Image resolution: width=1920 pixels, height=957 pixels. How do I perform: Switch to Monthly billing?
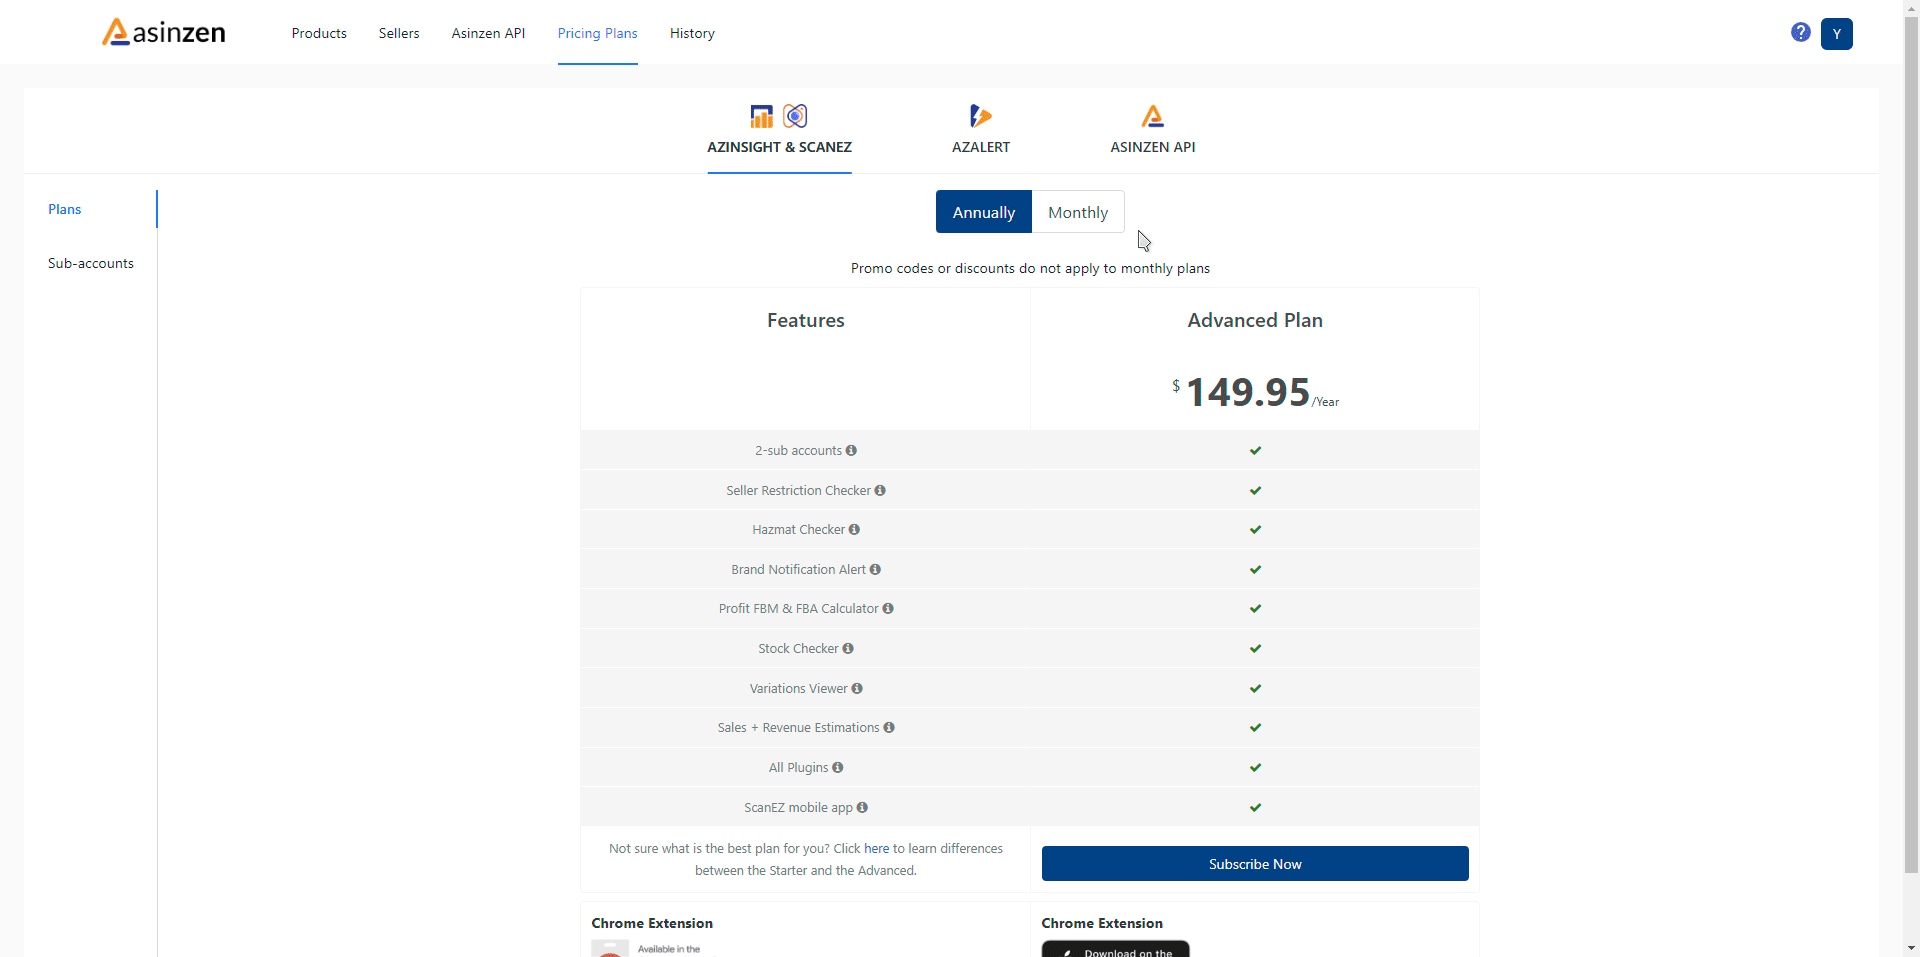click(1078, 212)
